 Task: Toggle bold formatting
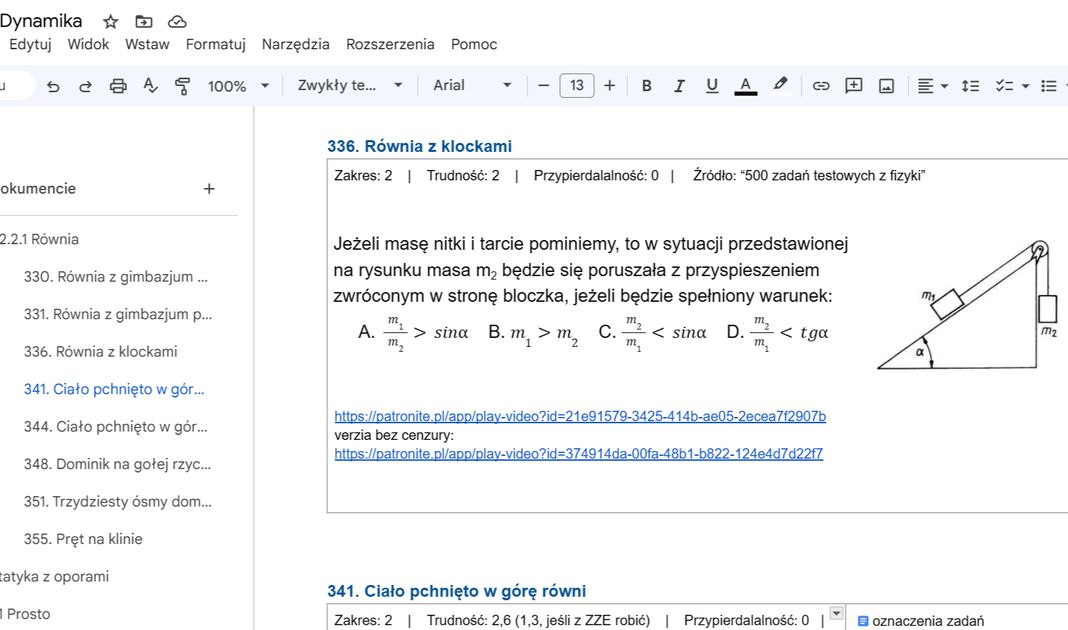(x=646, y=86)
